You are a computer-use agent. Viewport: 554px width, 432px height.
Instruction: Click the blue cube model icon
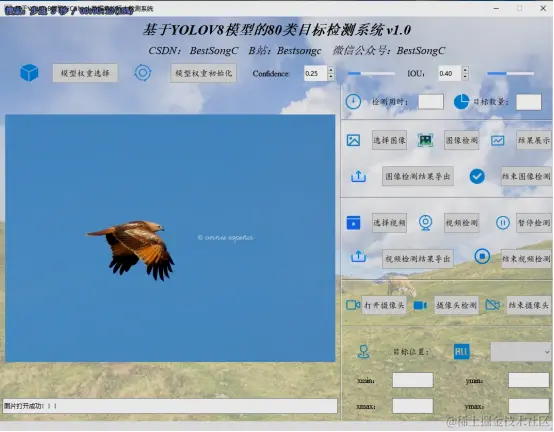click(x=29, y=73)
